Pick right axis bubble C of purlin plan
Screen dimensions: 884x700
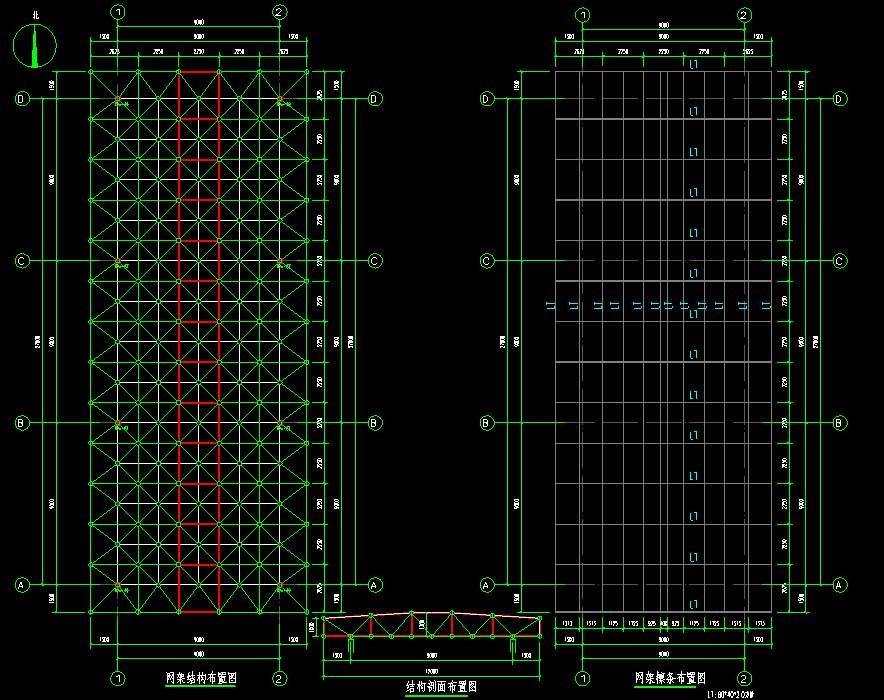(839, 261)
